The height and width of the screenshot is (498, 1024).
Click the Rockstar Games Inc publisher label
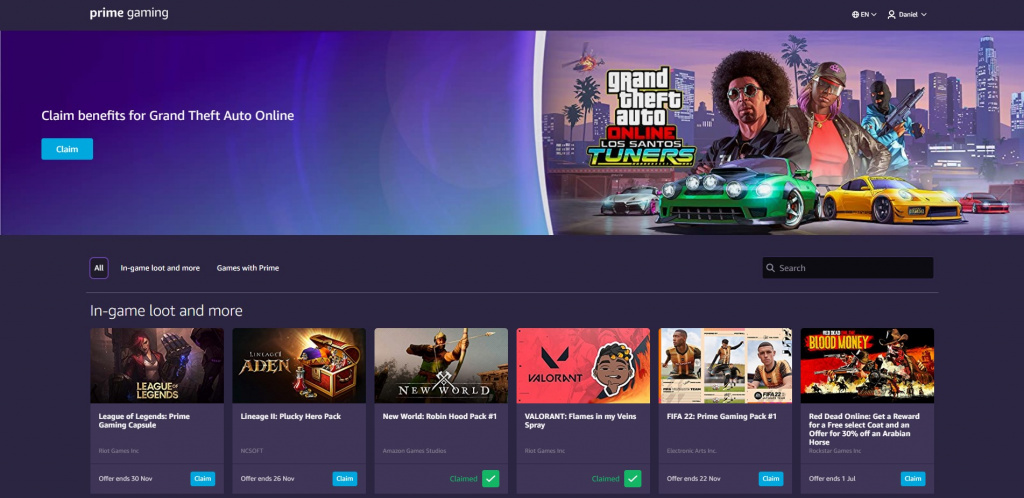tap(835, 451)
